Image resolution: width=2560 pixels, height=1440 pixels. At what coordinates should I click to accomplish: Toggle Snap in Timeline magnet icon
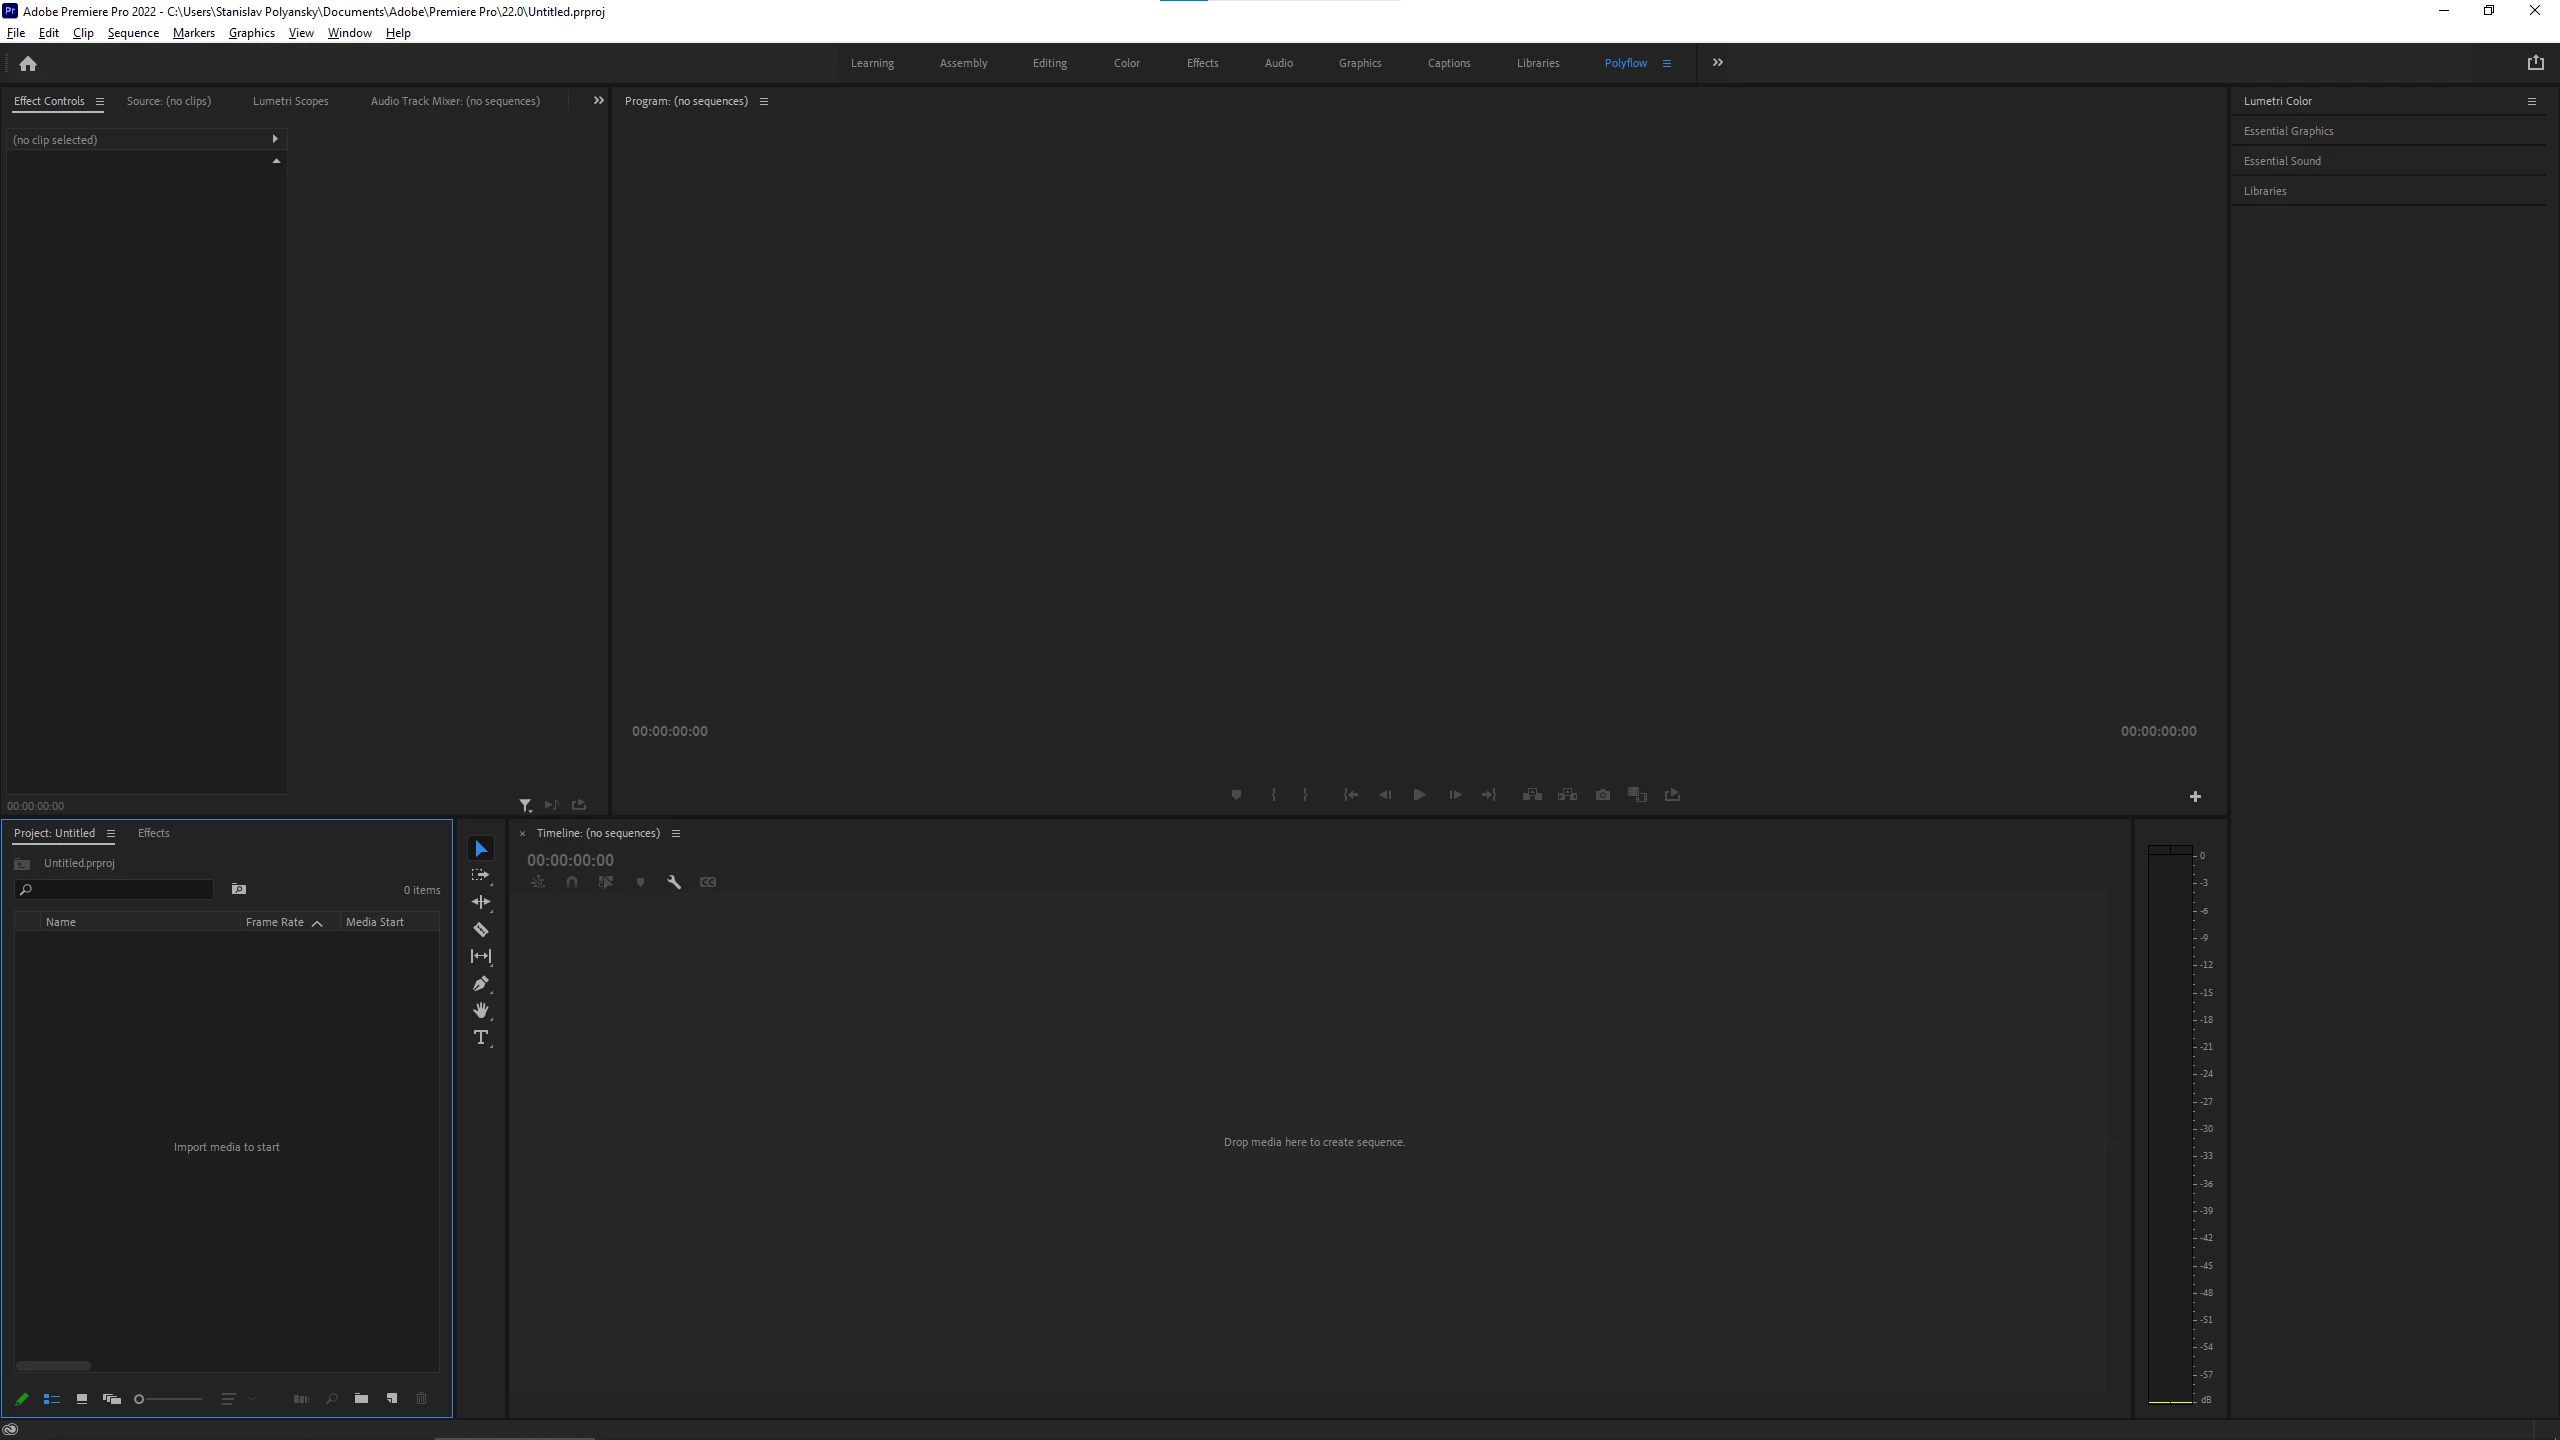click(572, 882)
